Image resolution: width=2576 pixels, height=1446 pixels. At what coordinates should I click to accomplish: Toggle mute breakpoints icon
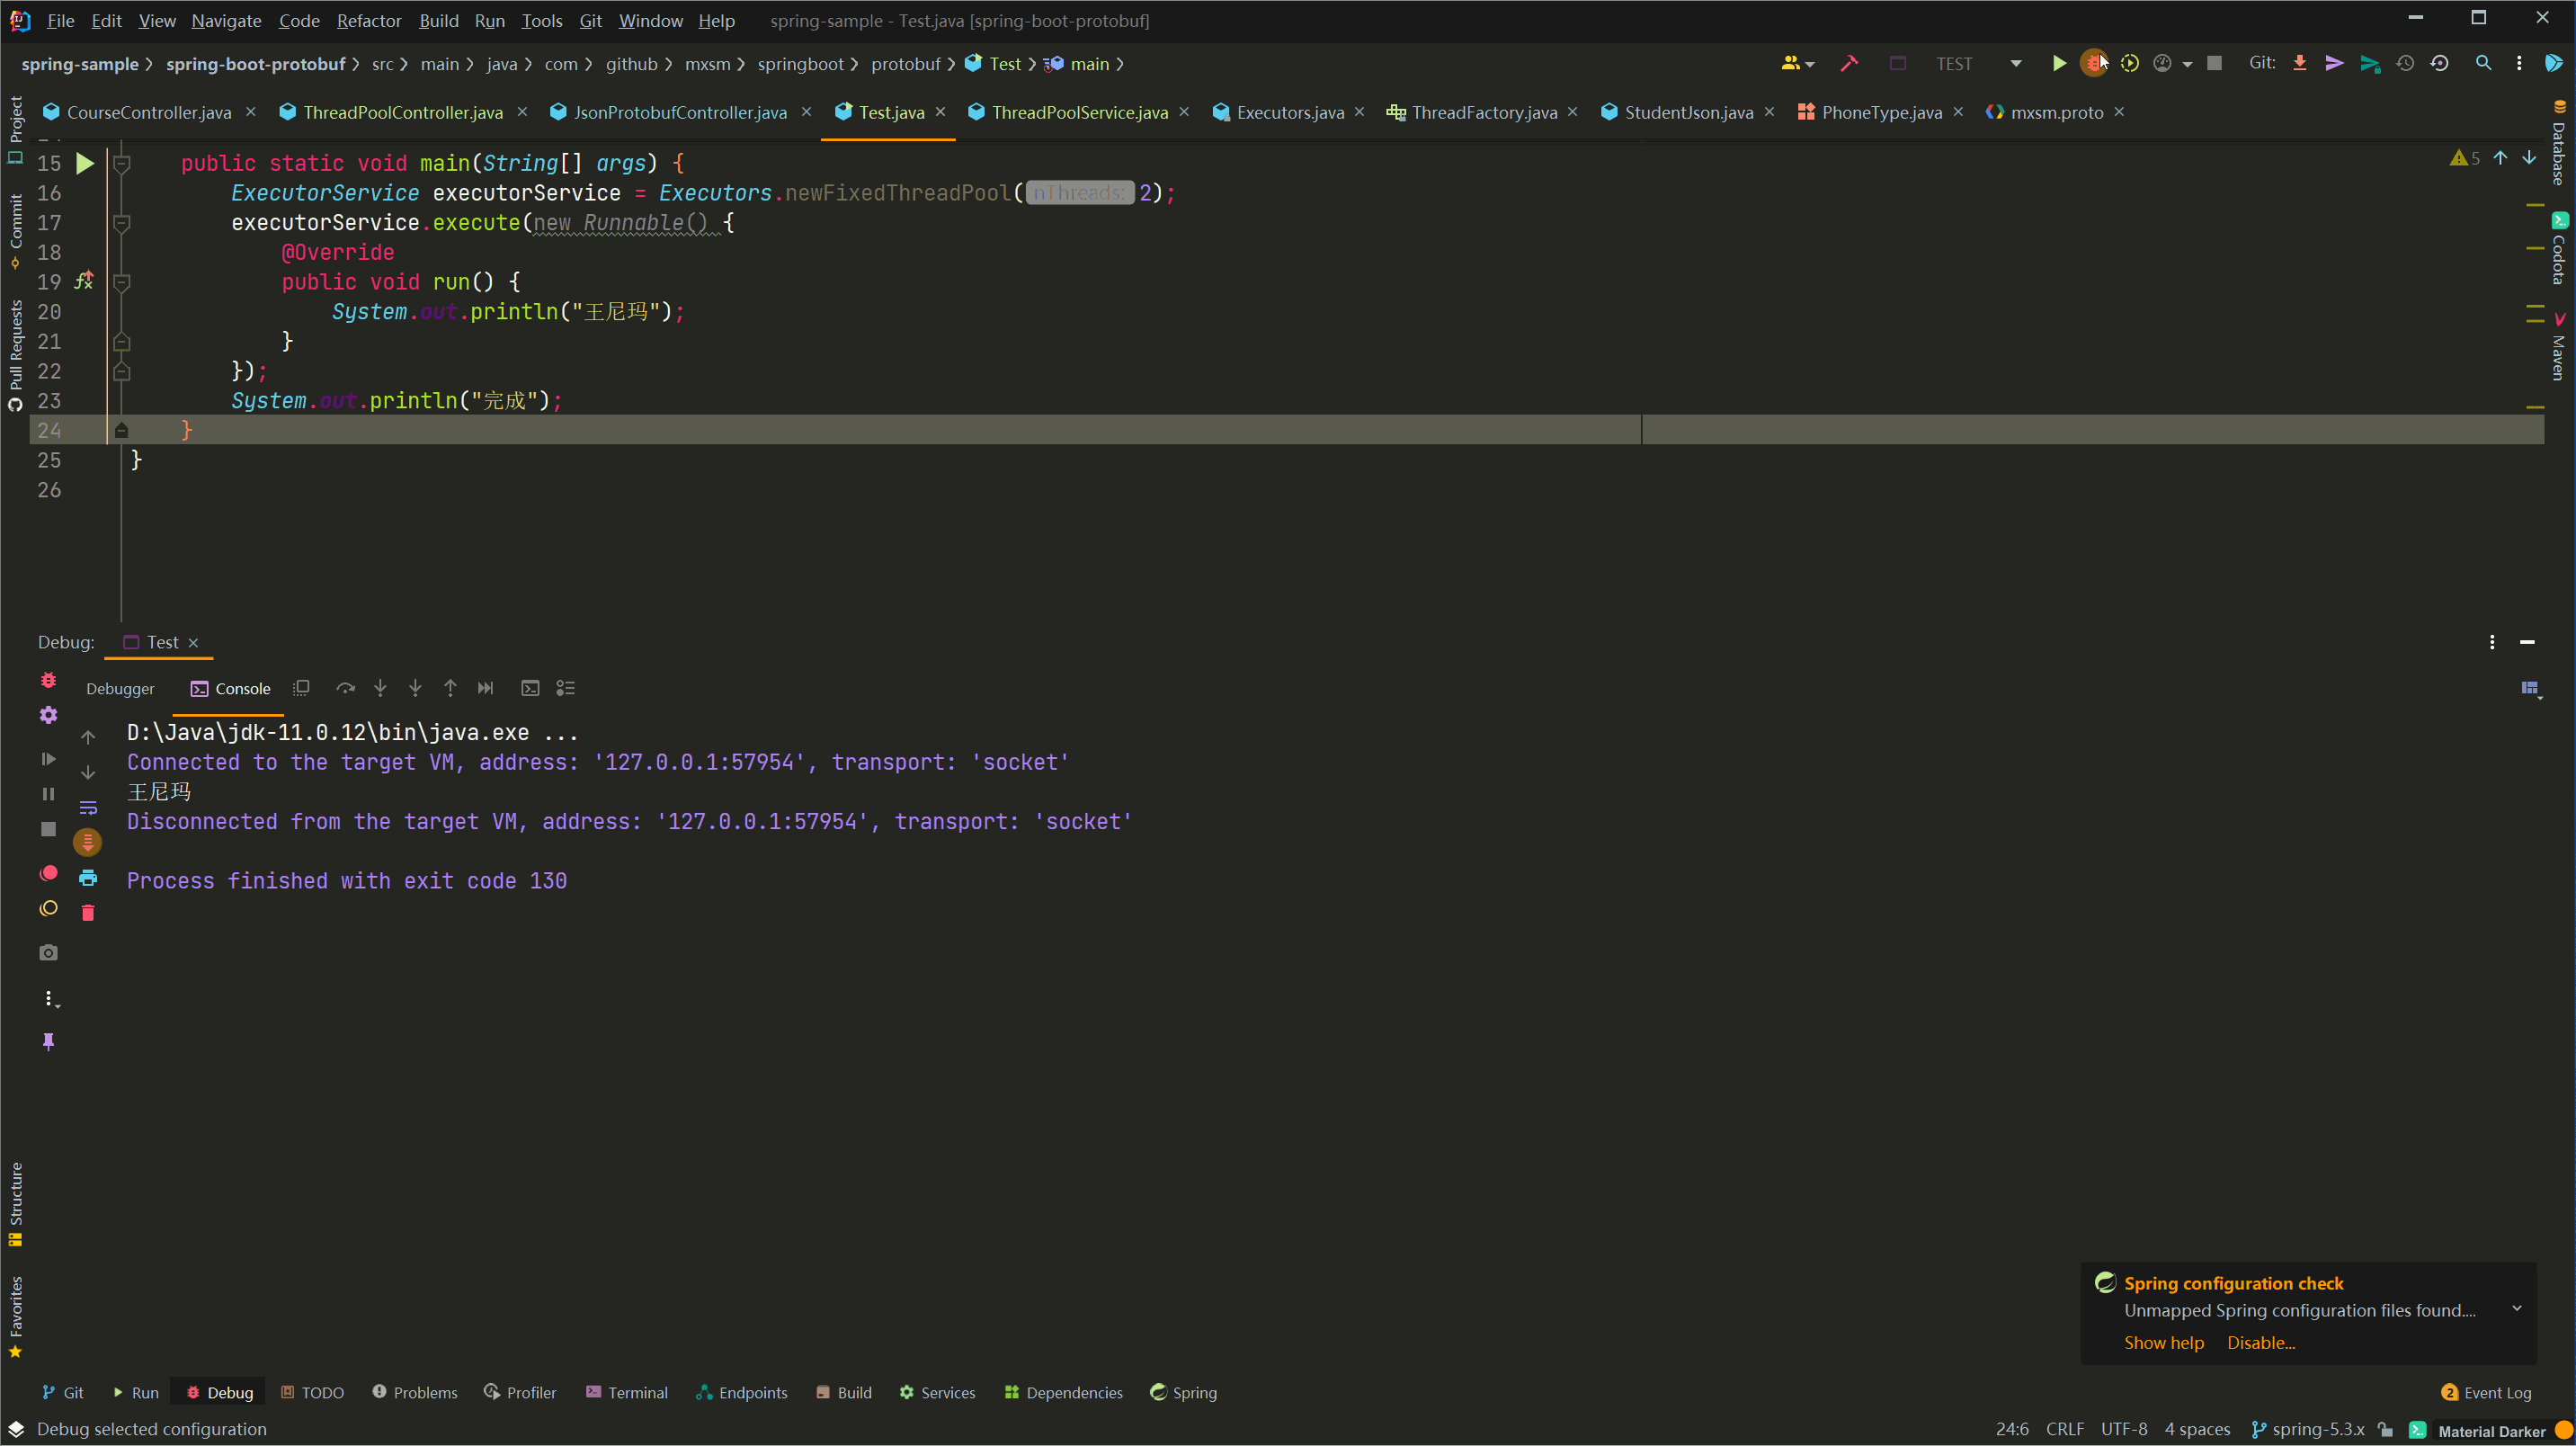click(48, 909)
